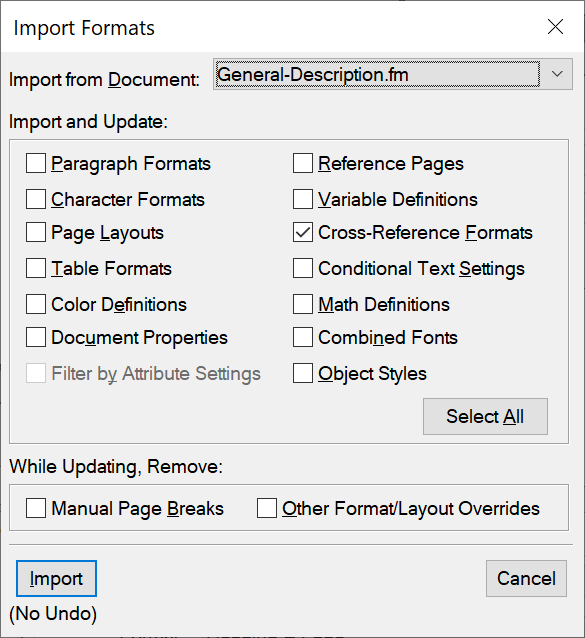Check Other Format/Layout Overrides
Image resolution: width=585 pixels, height=638 pixels.
pos(267,508)
